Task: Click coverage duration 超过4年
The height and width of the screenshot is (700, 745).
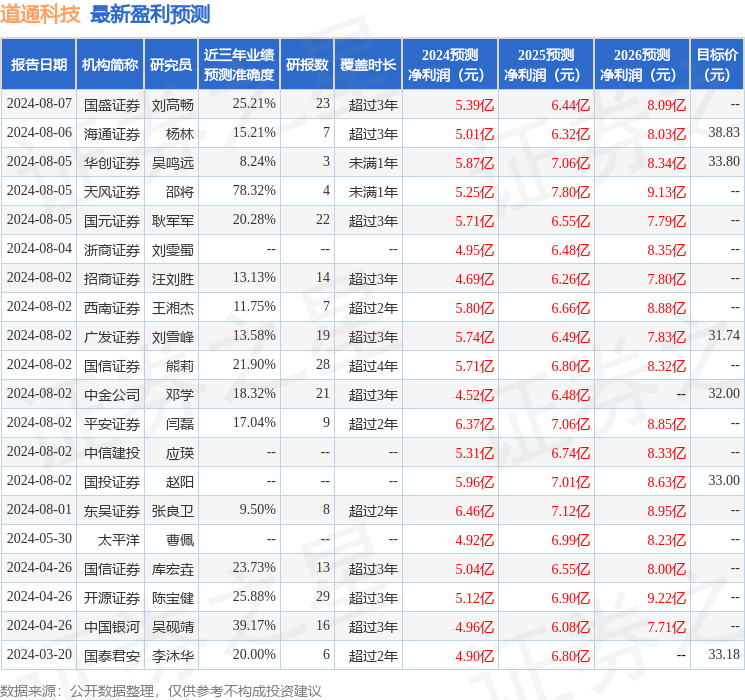Action: click(373, 365)
